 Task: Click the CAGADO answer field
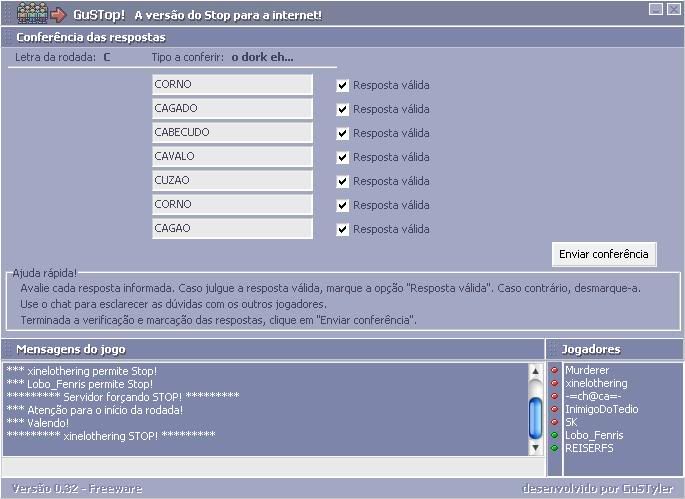[x=232, y=108]
